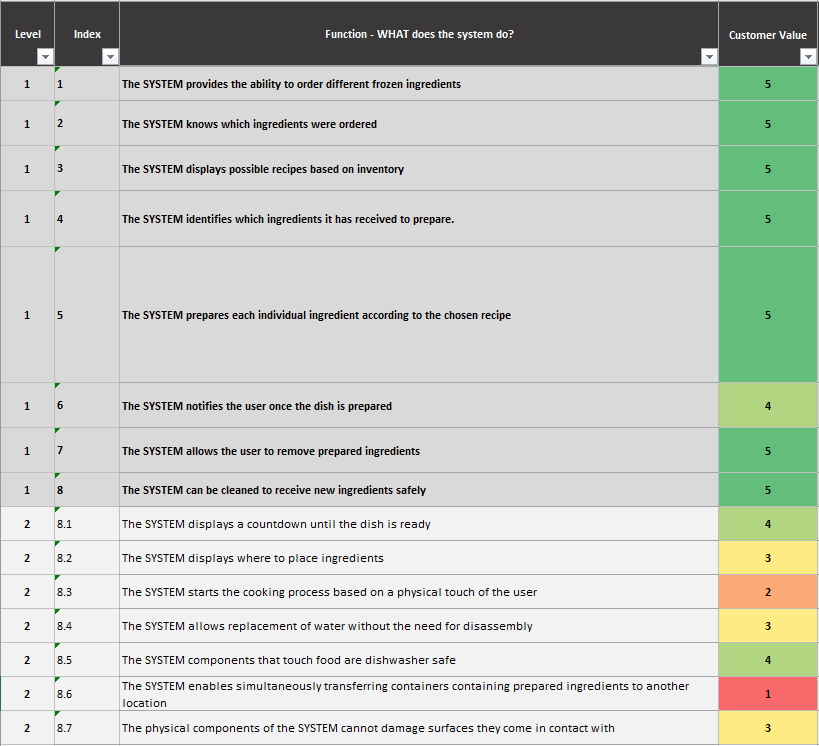Select index cell '8.2'
Image resolution: width=819 pixels, height=746 pixels.
point(87,557)
